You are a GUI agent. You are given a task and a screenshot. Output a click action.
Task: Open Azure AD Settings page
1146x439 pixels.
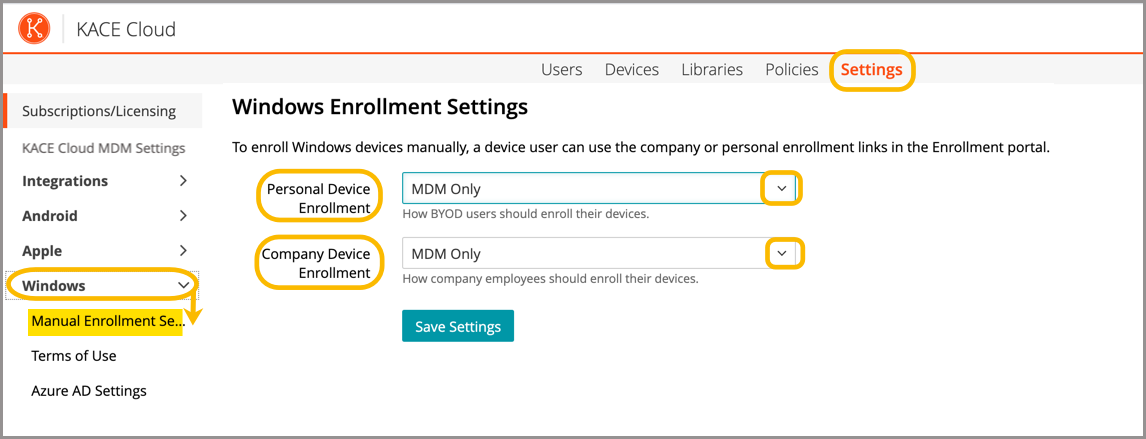(x=89, y=391)
